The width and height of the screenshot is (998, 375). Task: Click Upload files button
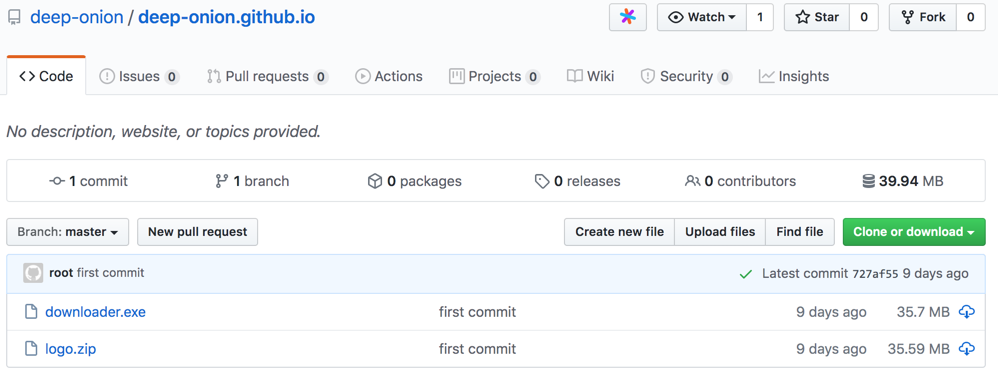[720, 232]
